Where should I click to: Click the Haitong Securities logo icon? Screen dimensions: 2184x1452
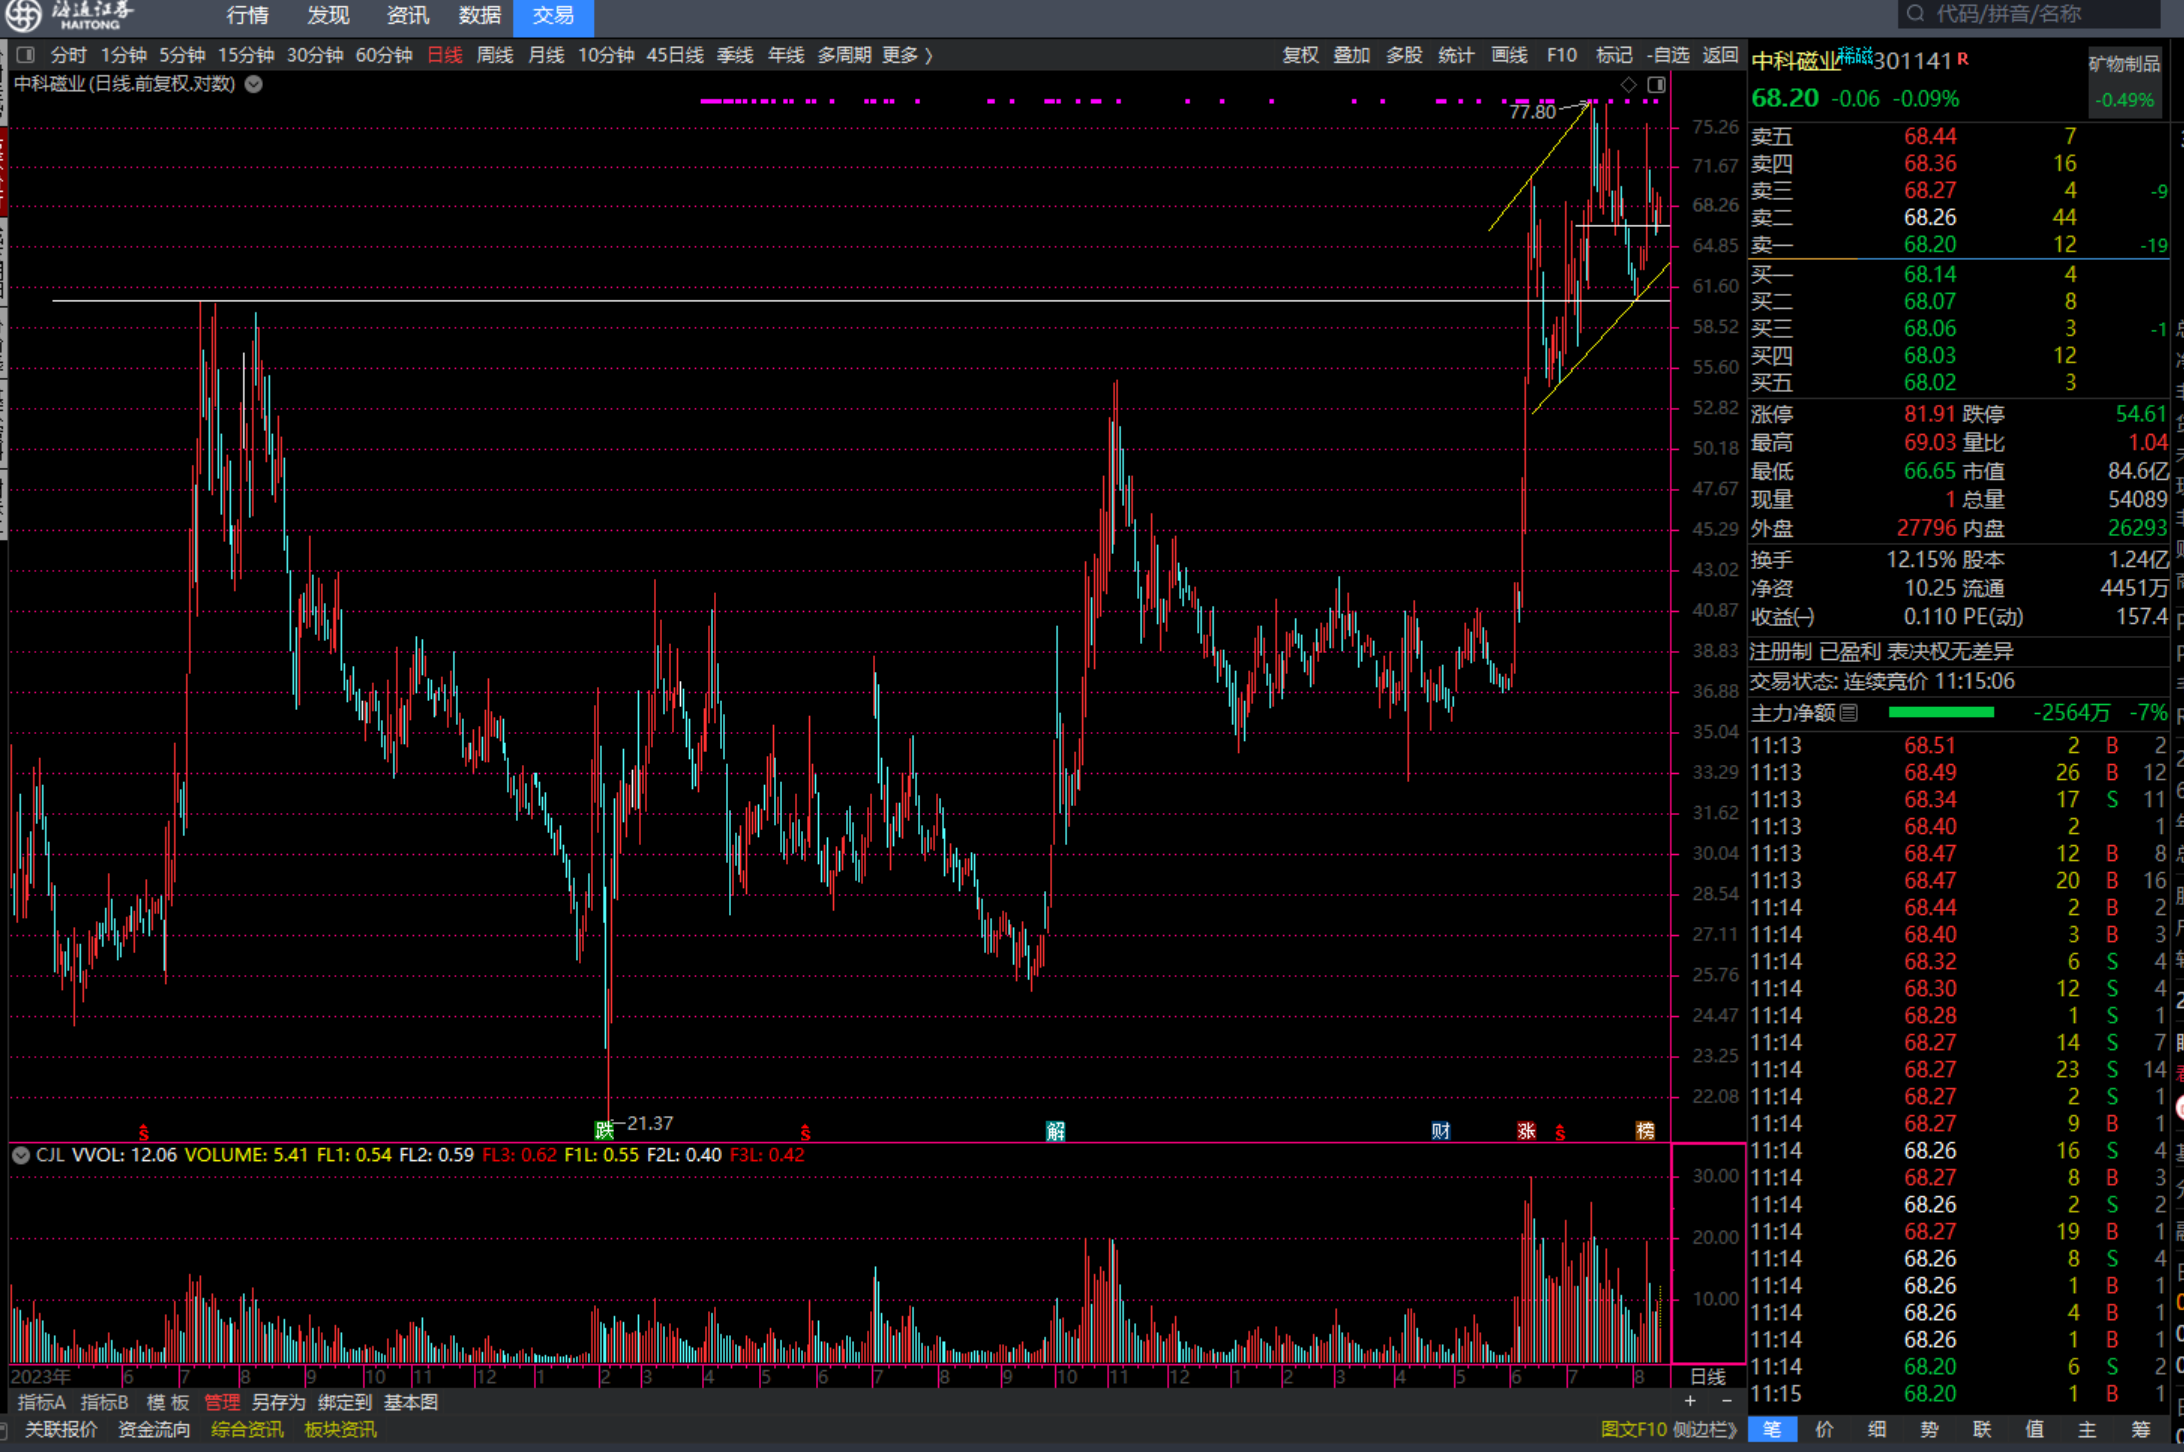coord(24,15)
